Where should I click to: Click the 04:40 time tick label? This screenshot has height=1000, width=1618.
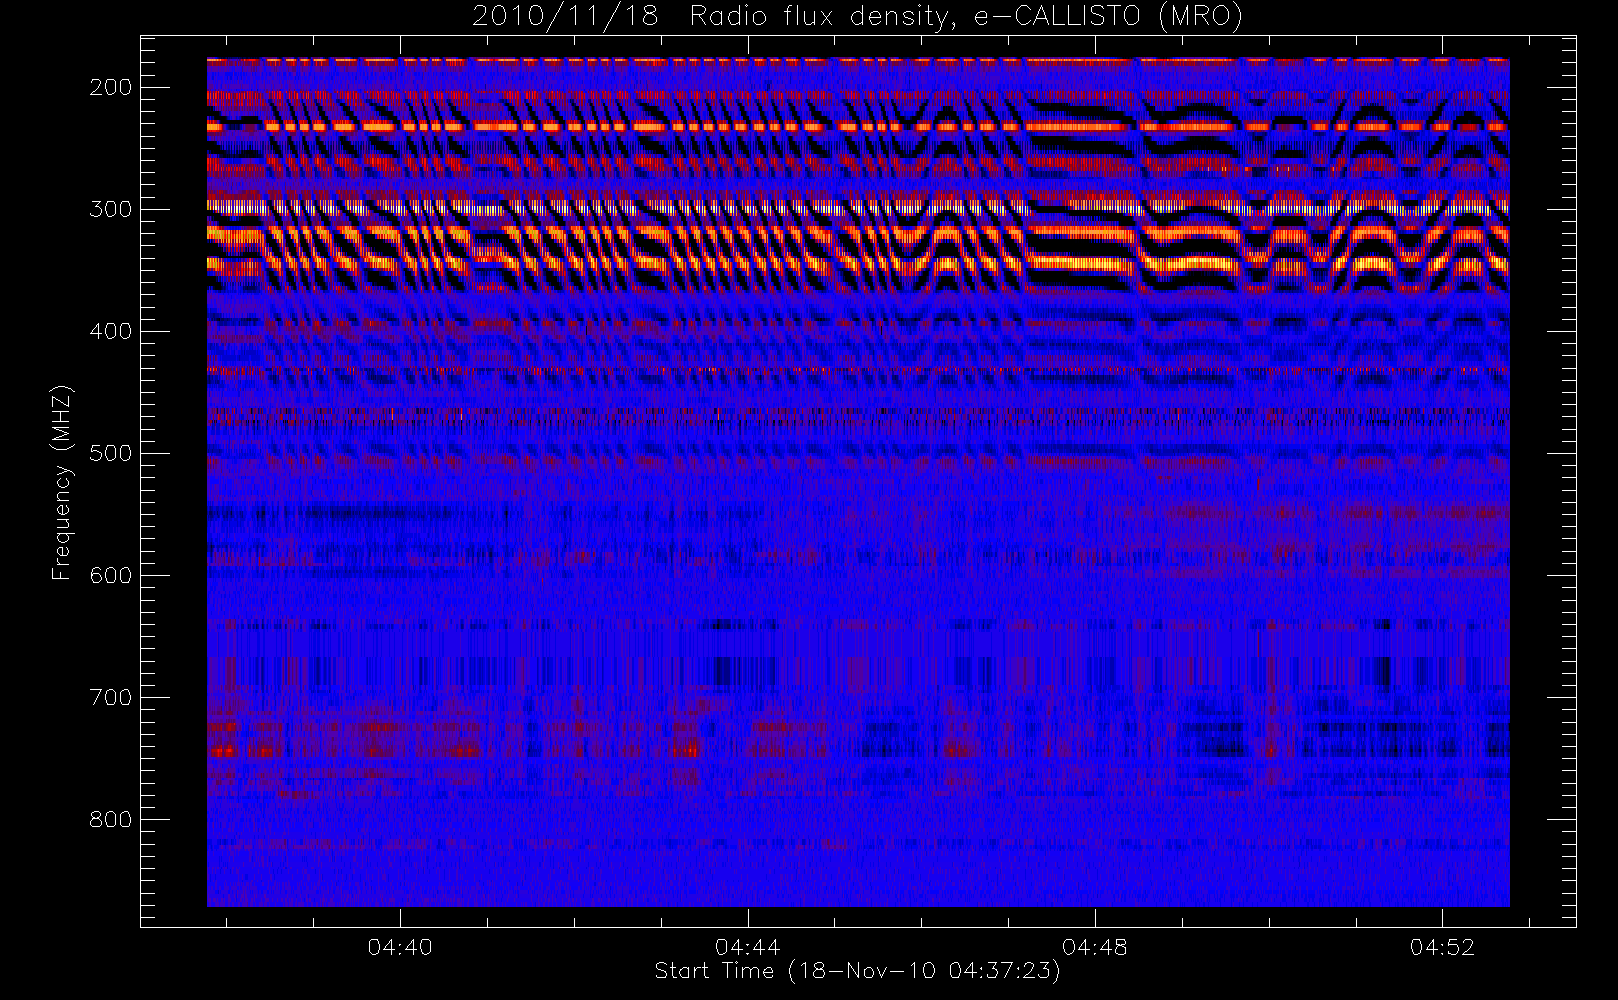click(400, 947)
